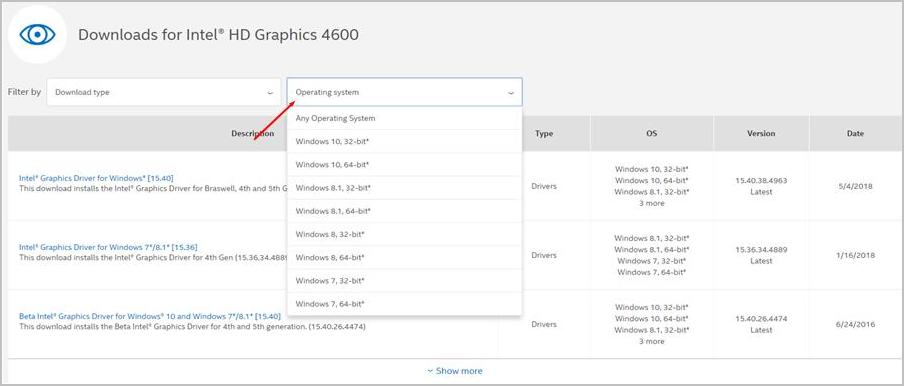Click Windows 7, 64-bit* in the 1/16/2018 row
Viewport: 904px width, 386px height.
pos(651,273)
